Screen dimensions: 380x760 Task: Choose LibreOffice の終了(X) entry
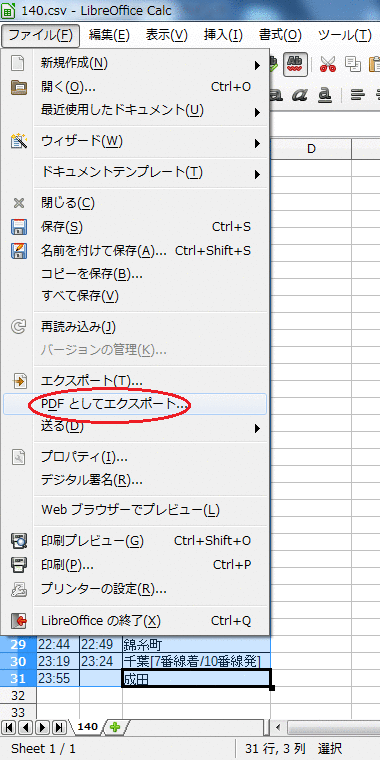pyautogui.click(x=135, y=620)
